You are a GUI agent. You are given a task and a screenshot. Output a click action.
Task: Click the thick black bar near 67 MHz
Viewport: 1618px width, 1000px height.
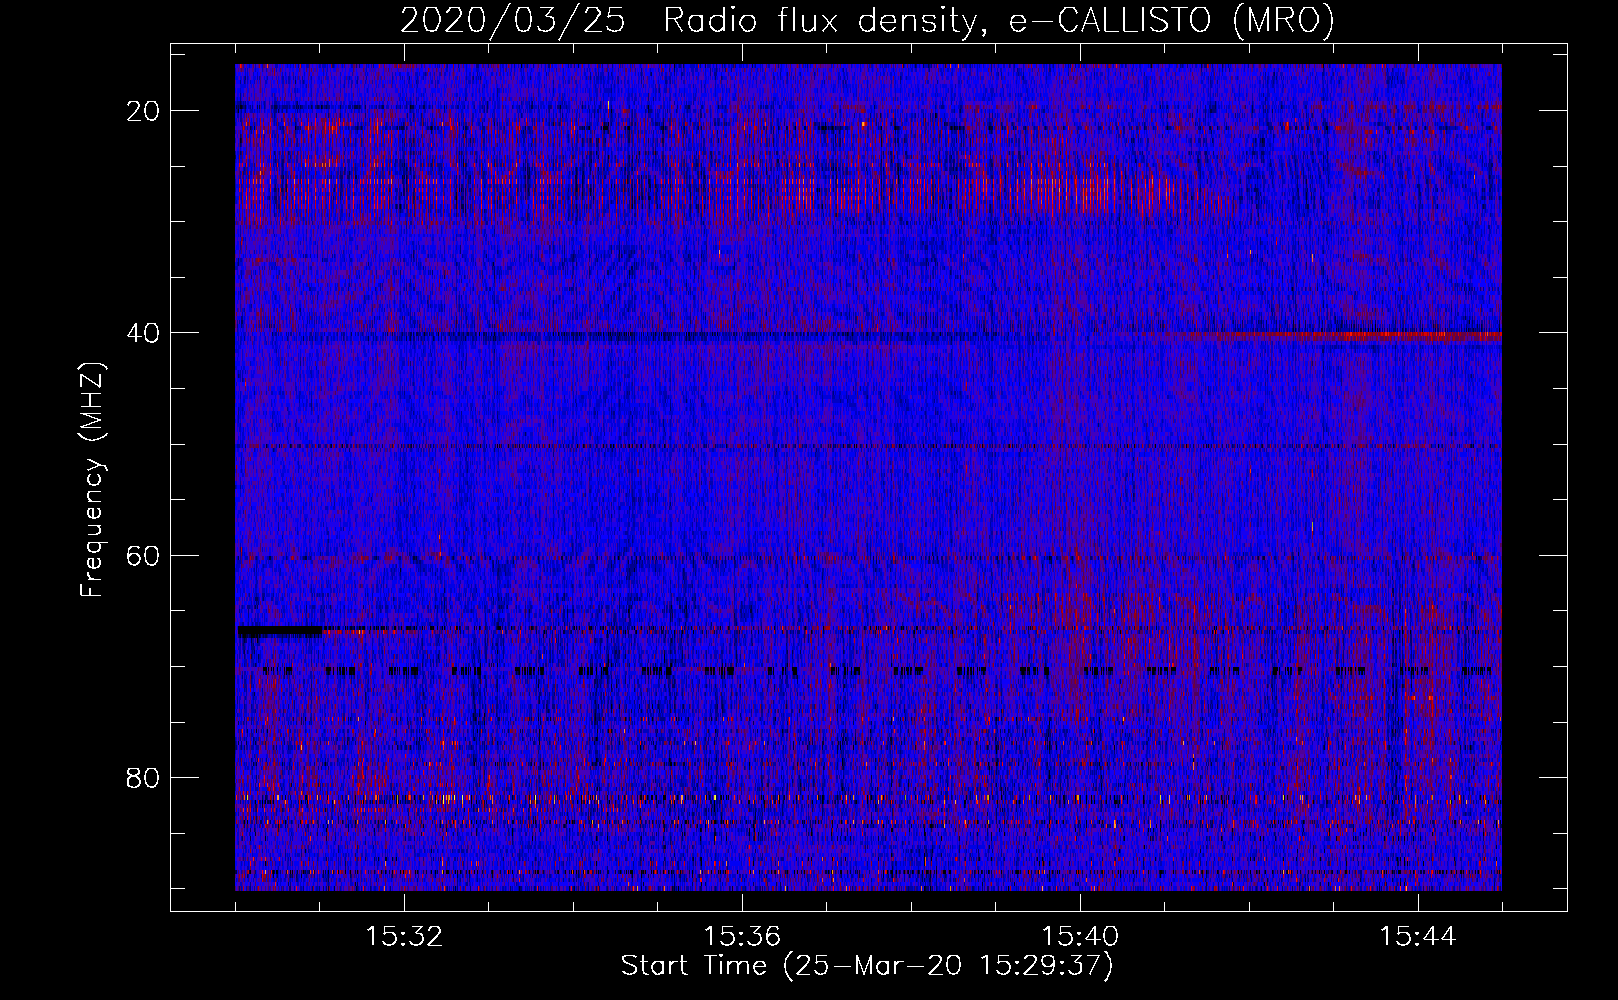[x=280, y=631]
